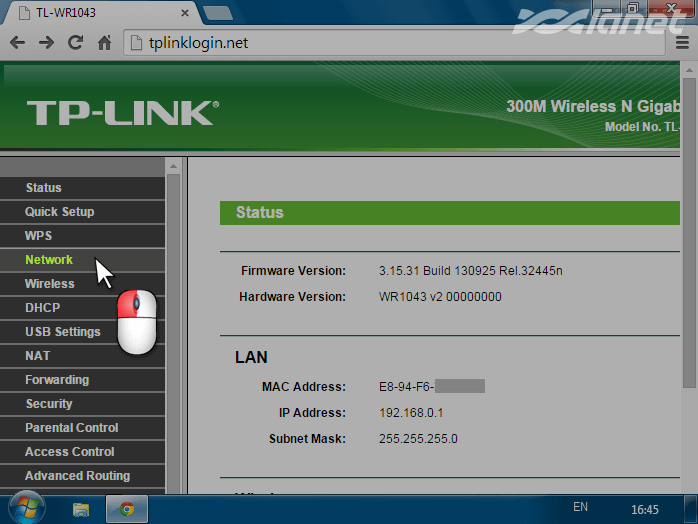Open the Network menu in sidebar

coord(49,260)
